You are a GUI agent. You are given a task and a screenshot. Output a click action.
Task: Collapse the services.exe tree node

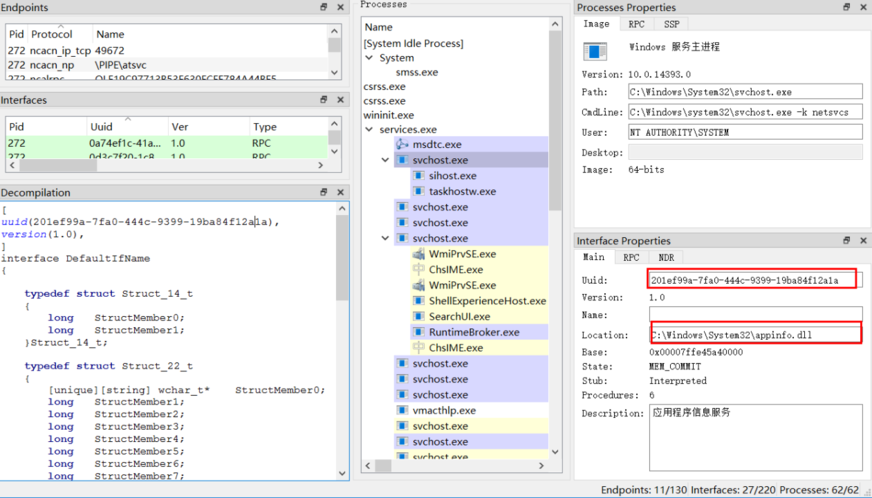pos(369,129)
